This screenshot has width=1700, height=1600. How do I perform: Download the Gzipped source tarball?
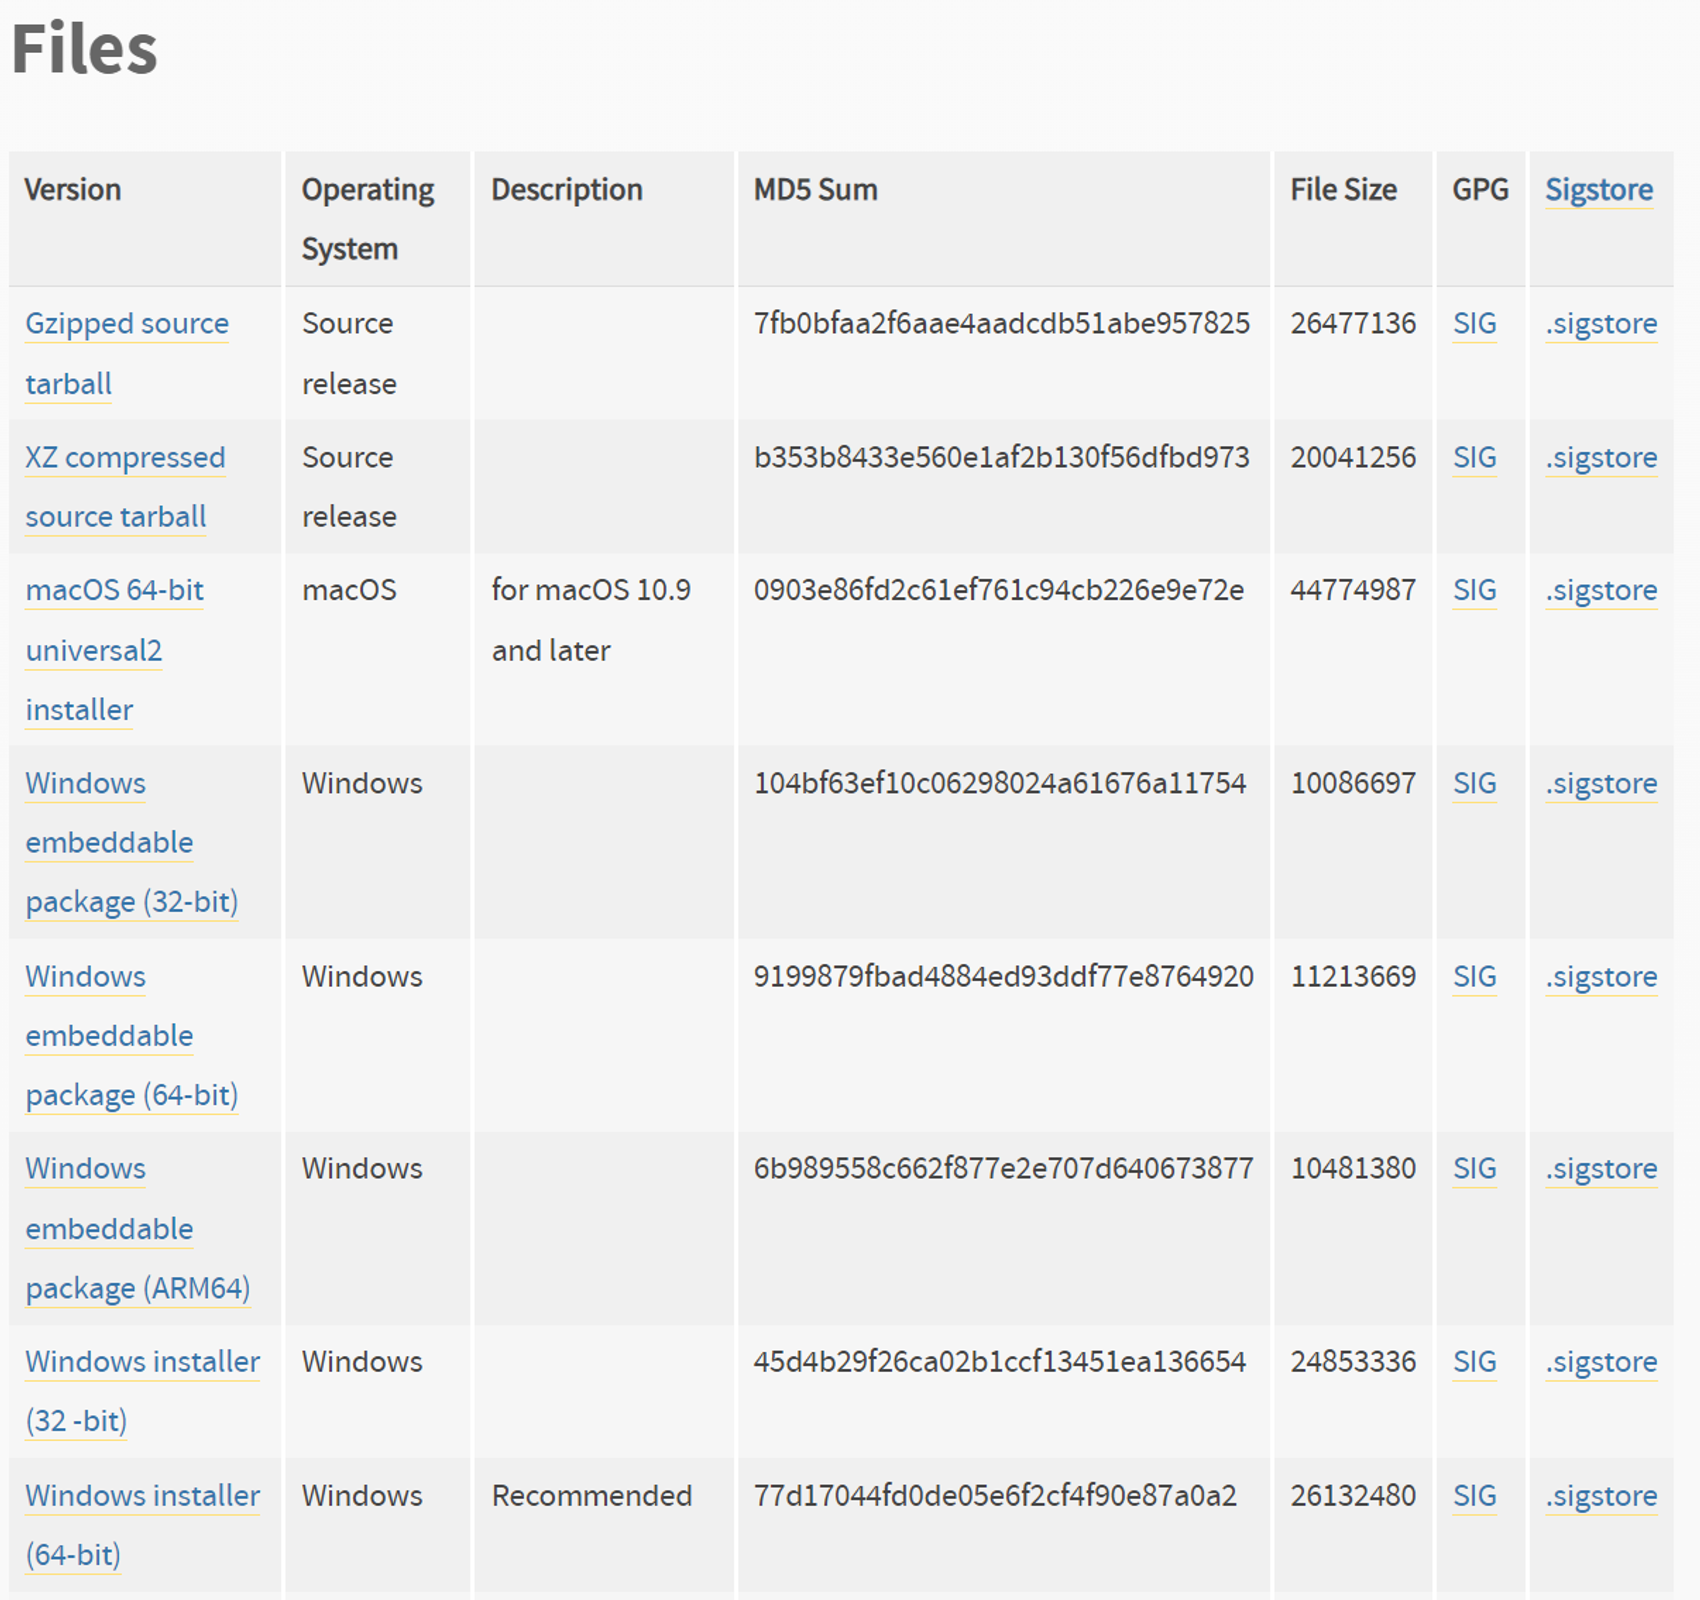[127, 354]
